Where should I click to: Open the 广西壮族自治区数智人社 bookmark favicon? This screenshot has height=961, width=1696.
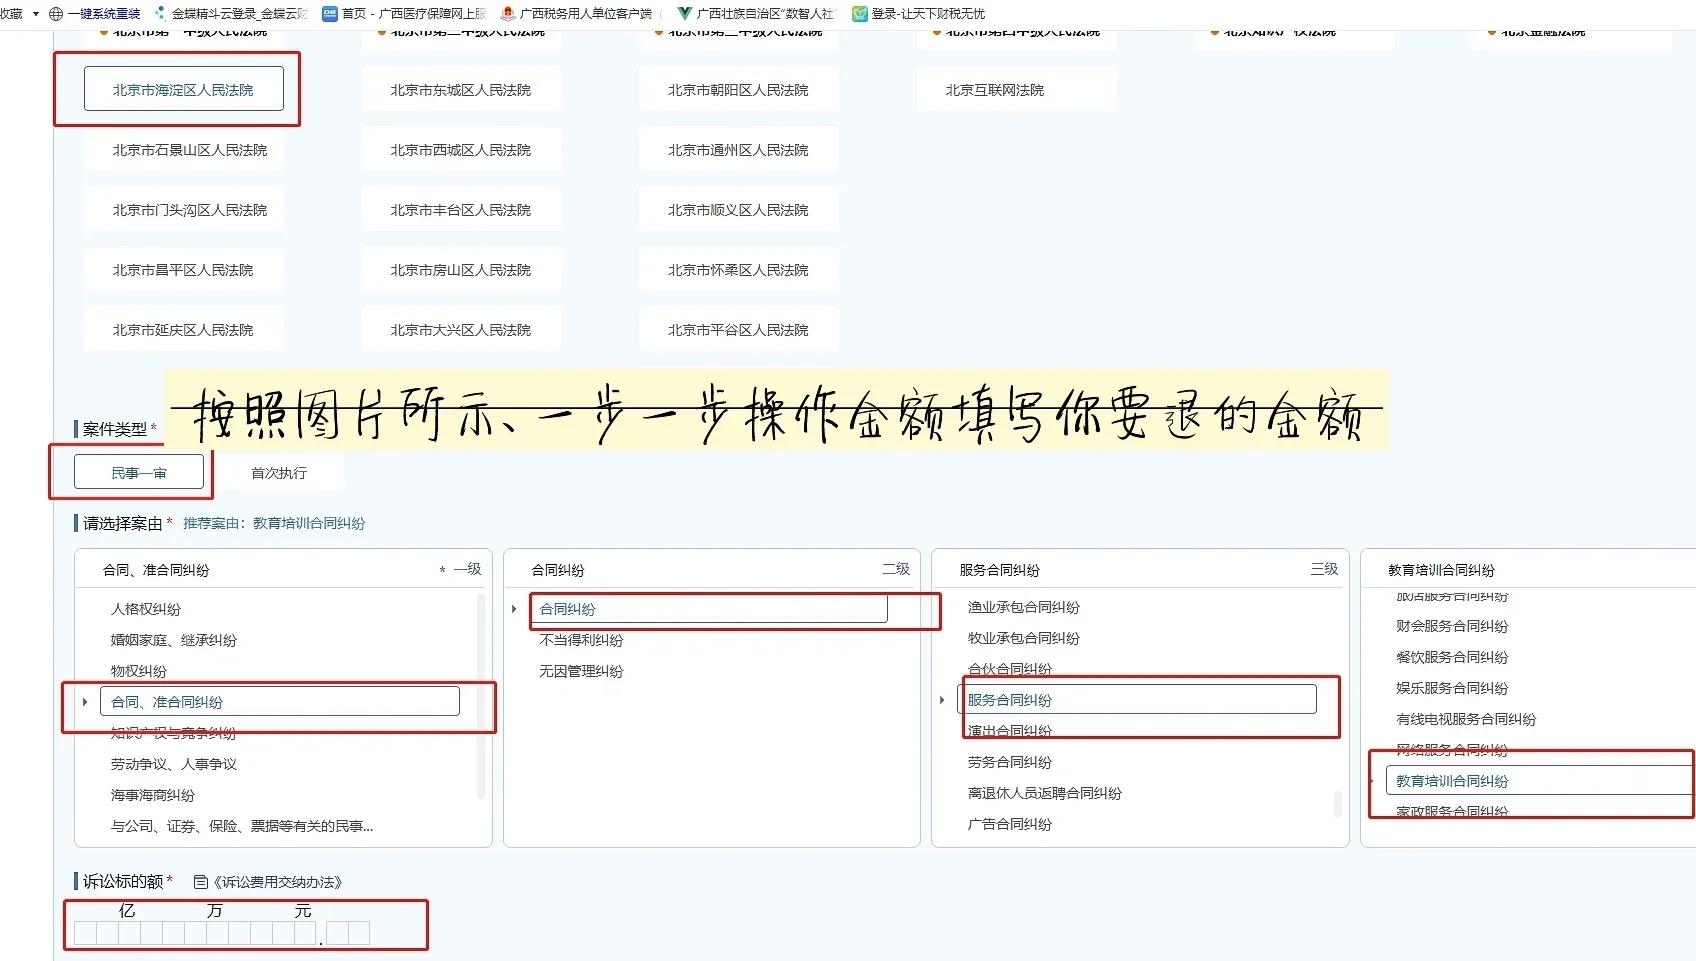[x=684, y=14]
